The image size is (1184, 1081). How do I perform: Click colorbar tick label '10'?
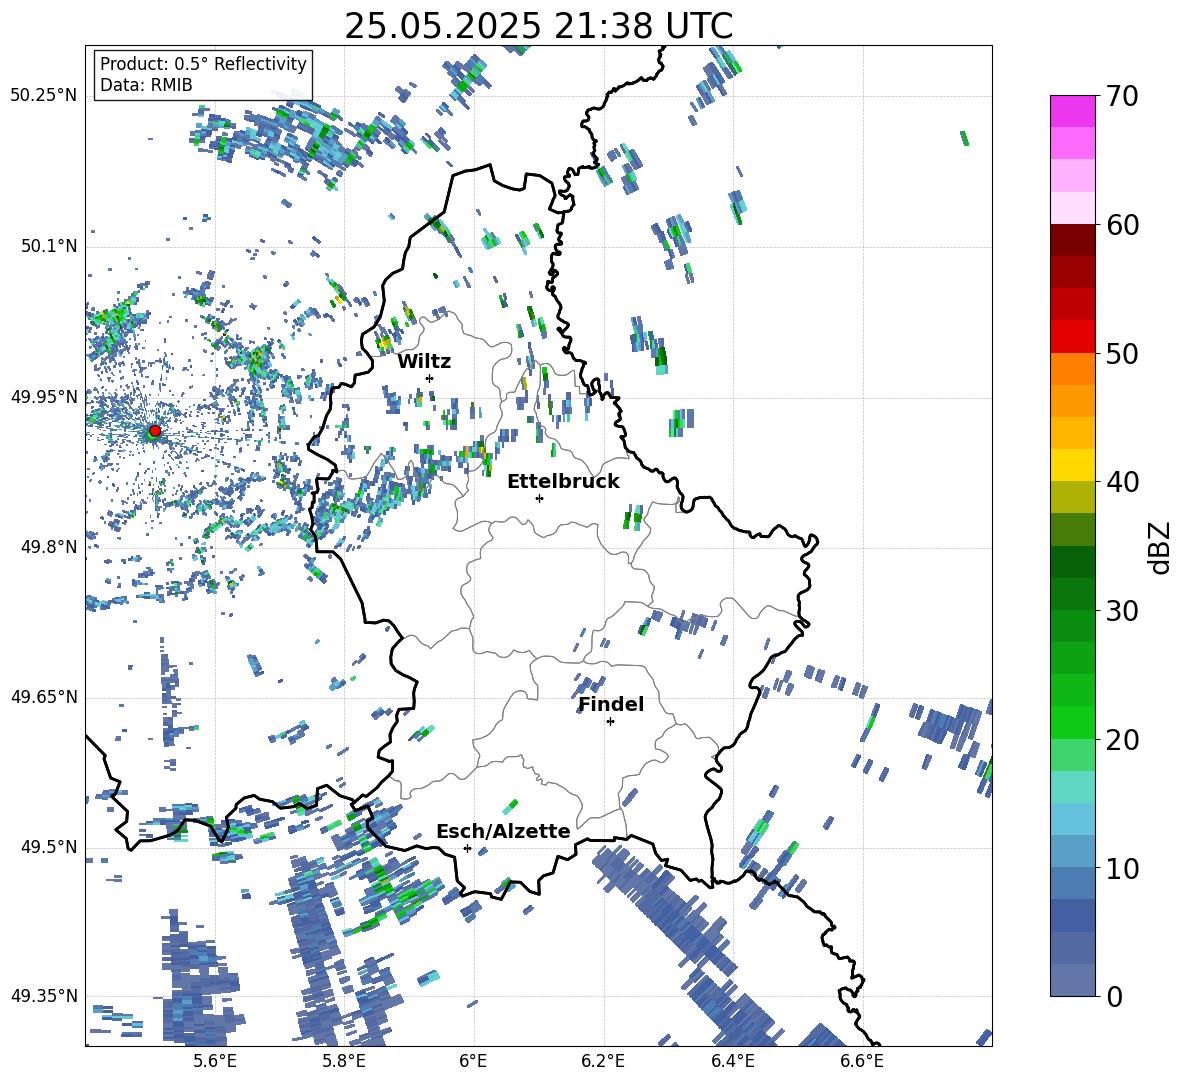click(x=1122, y=869)
